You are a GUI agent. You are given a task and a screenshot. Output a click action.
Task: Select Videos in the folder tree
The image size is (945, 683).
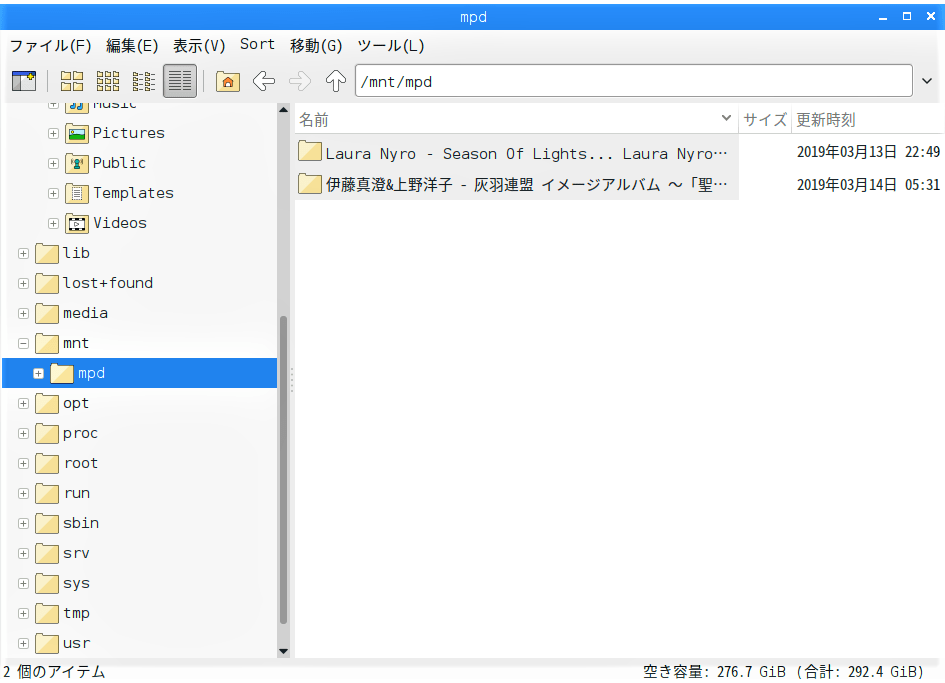119,223
